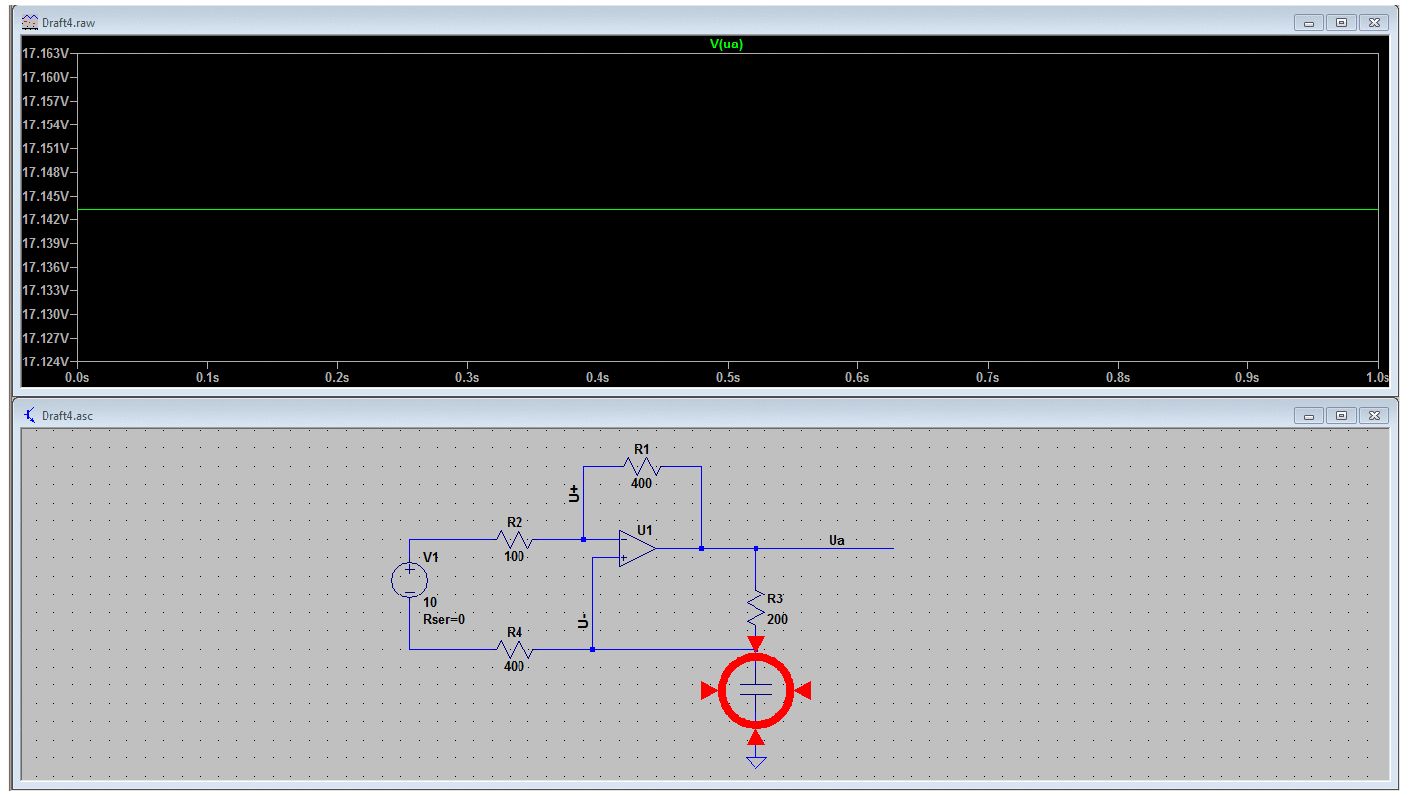Click the Draft4.asc window title text
The image size is (1410, 796).
(x=67, y=415)
